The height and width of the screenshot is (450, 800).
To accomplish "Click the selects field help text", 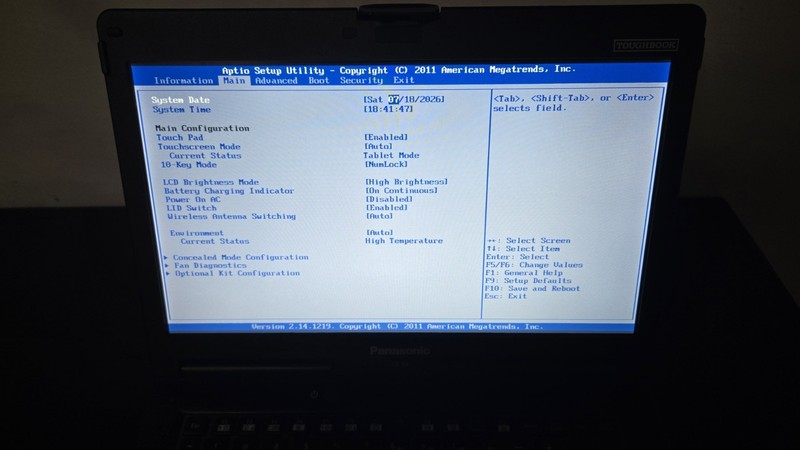I will pos(530,108).
